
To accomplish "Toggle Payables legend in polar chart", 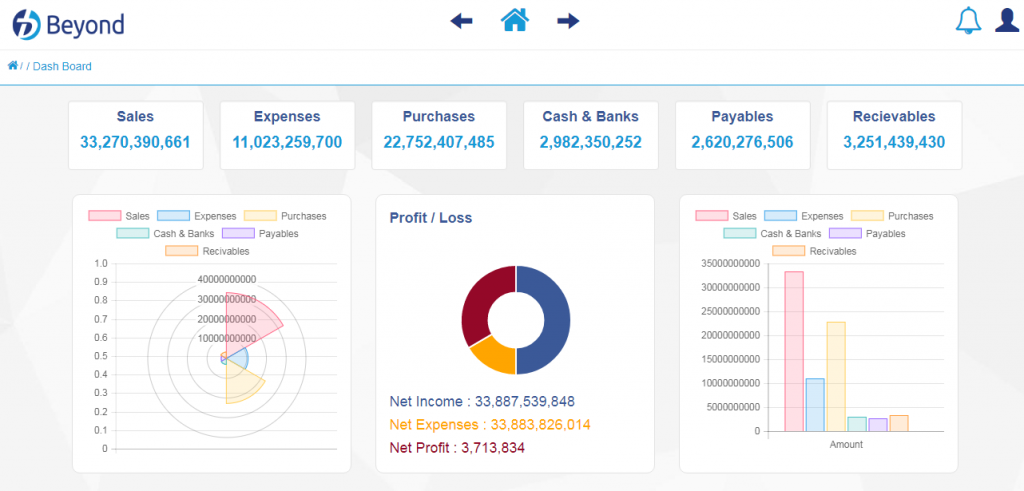I will pyautogui.click(x=260, y=233).
